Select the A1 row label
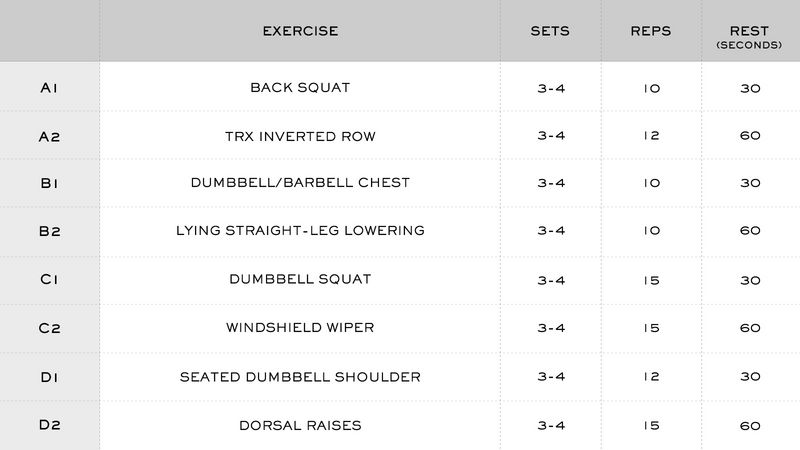The height and width of the screenshot is (450, 800). [49, 88]
